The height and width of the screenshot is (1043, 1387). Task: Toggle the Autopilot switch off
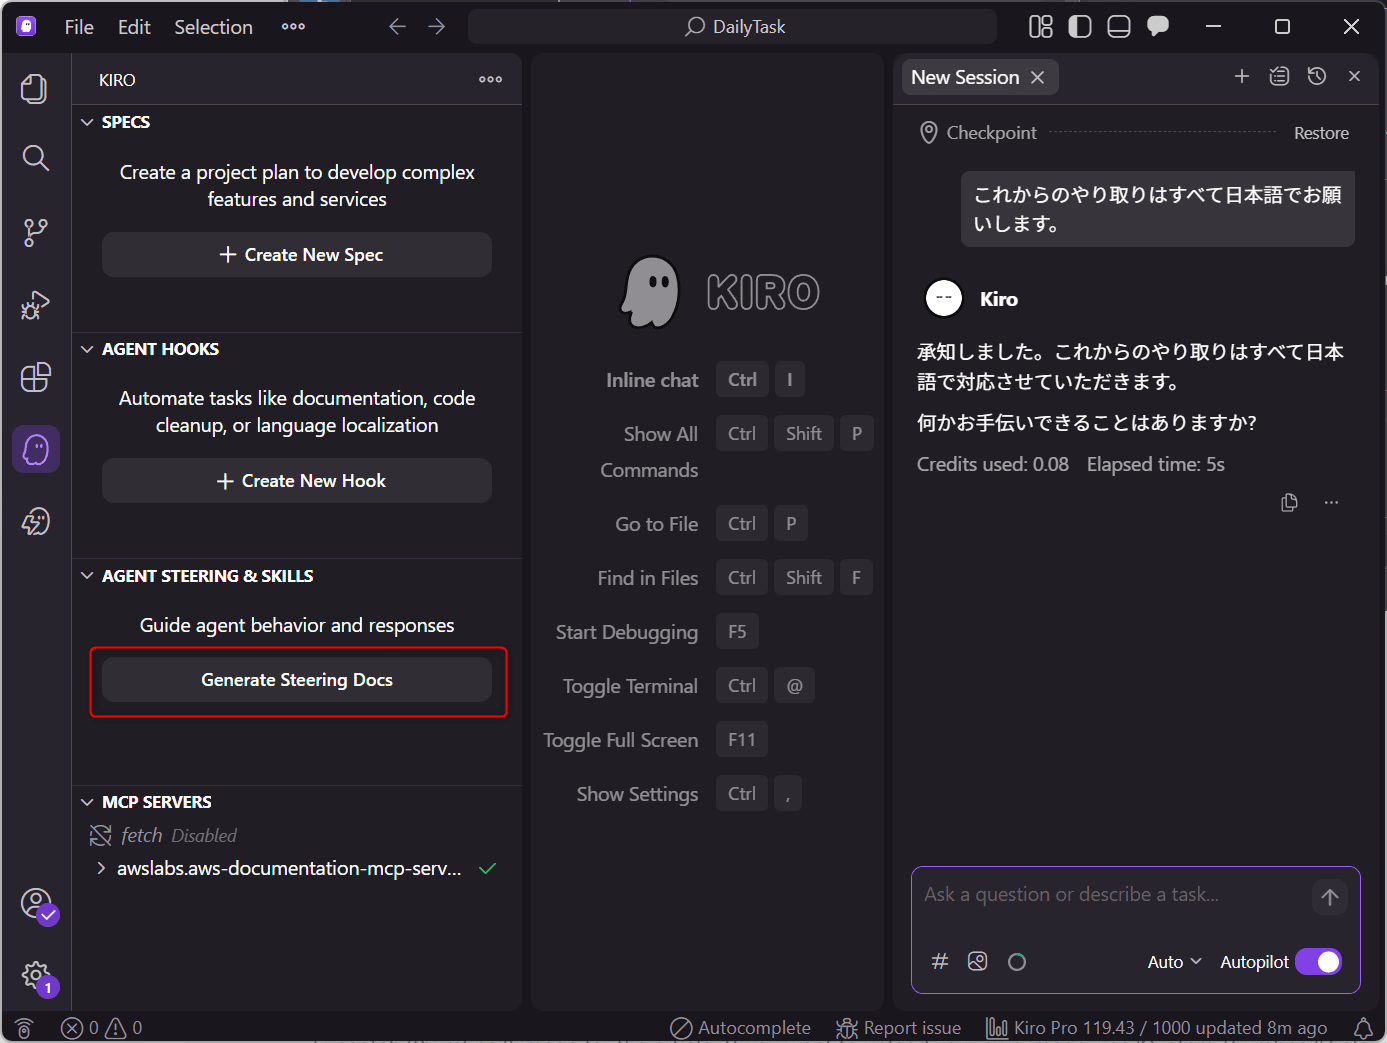click(1318, 962)
